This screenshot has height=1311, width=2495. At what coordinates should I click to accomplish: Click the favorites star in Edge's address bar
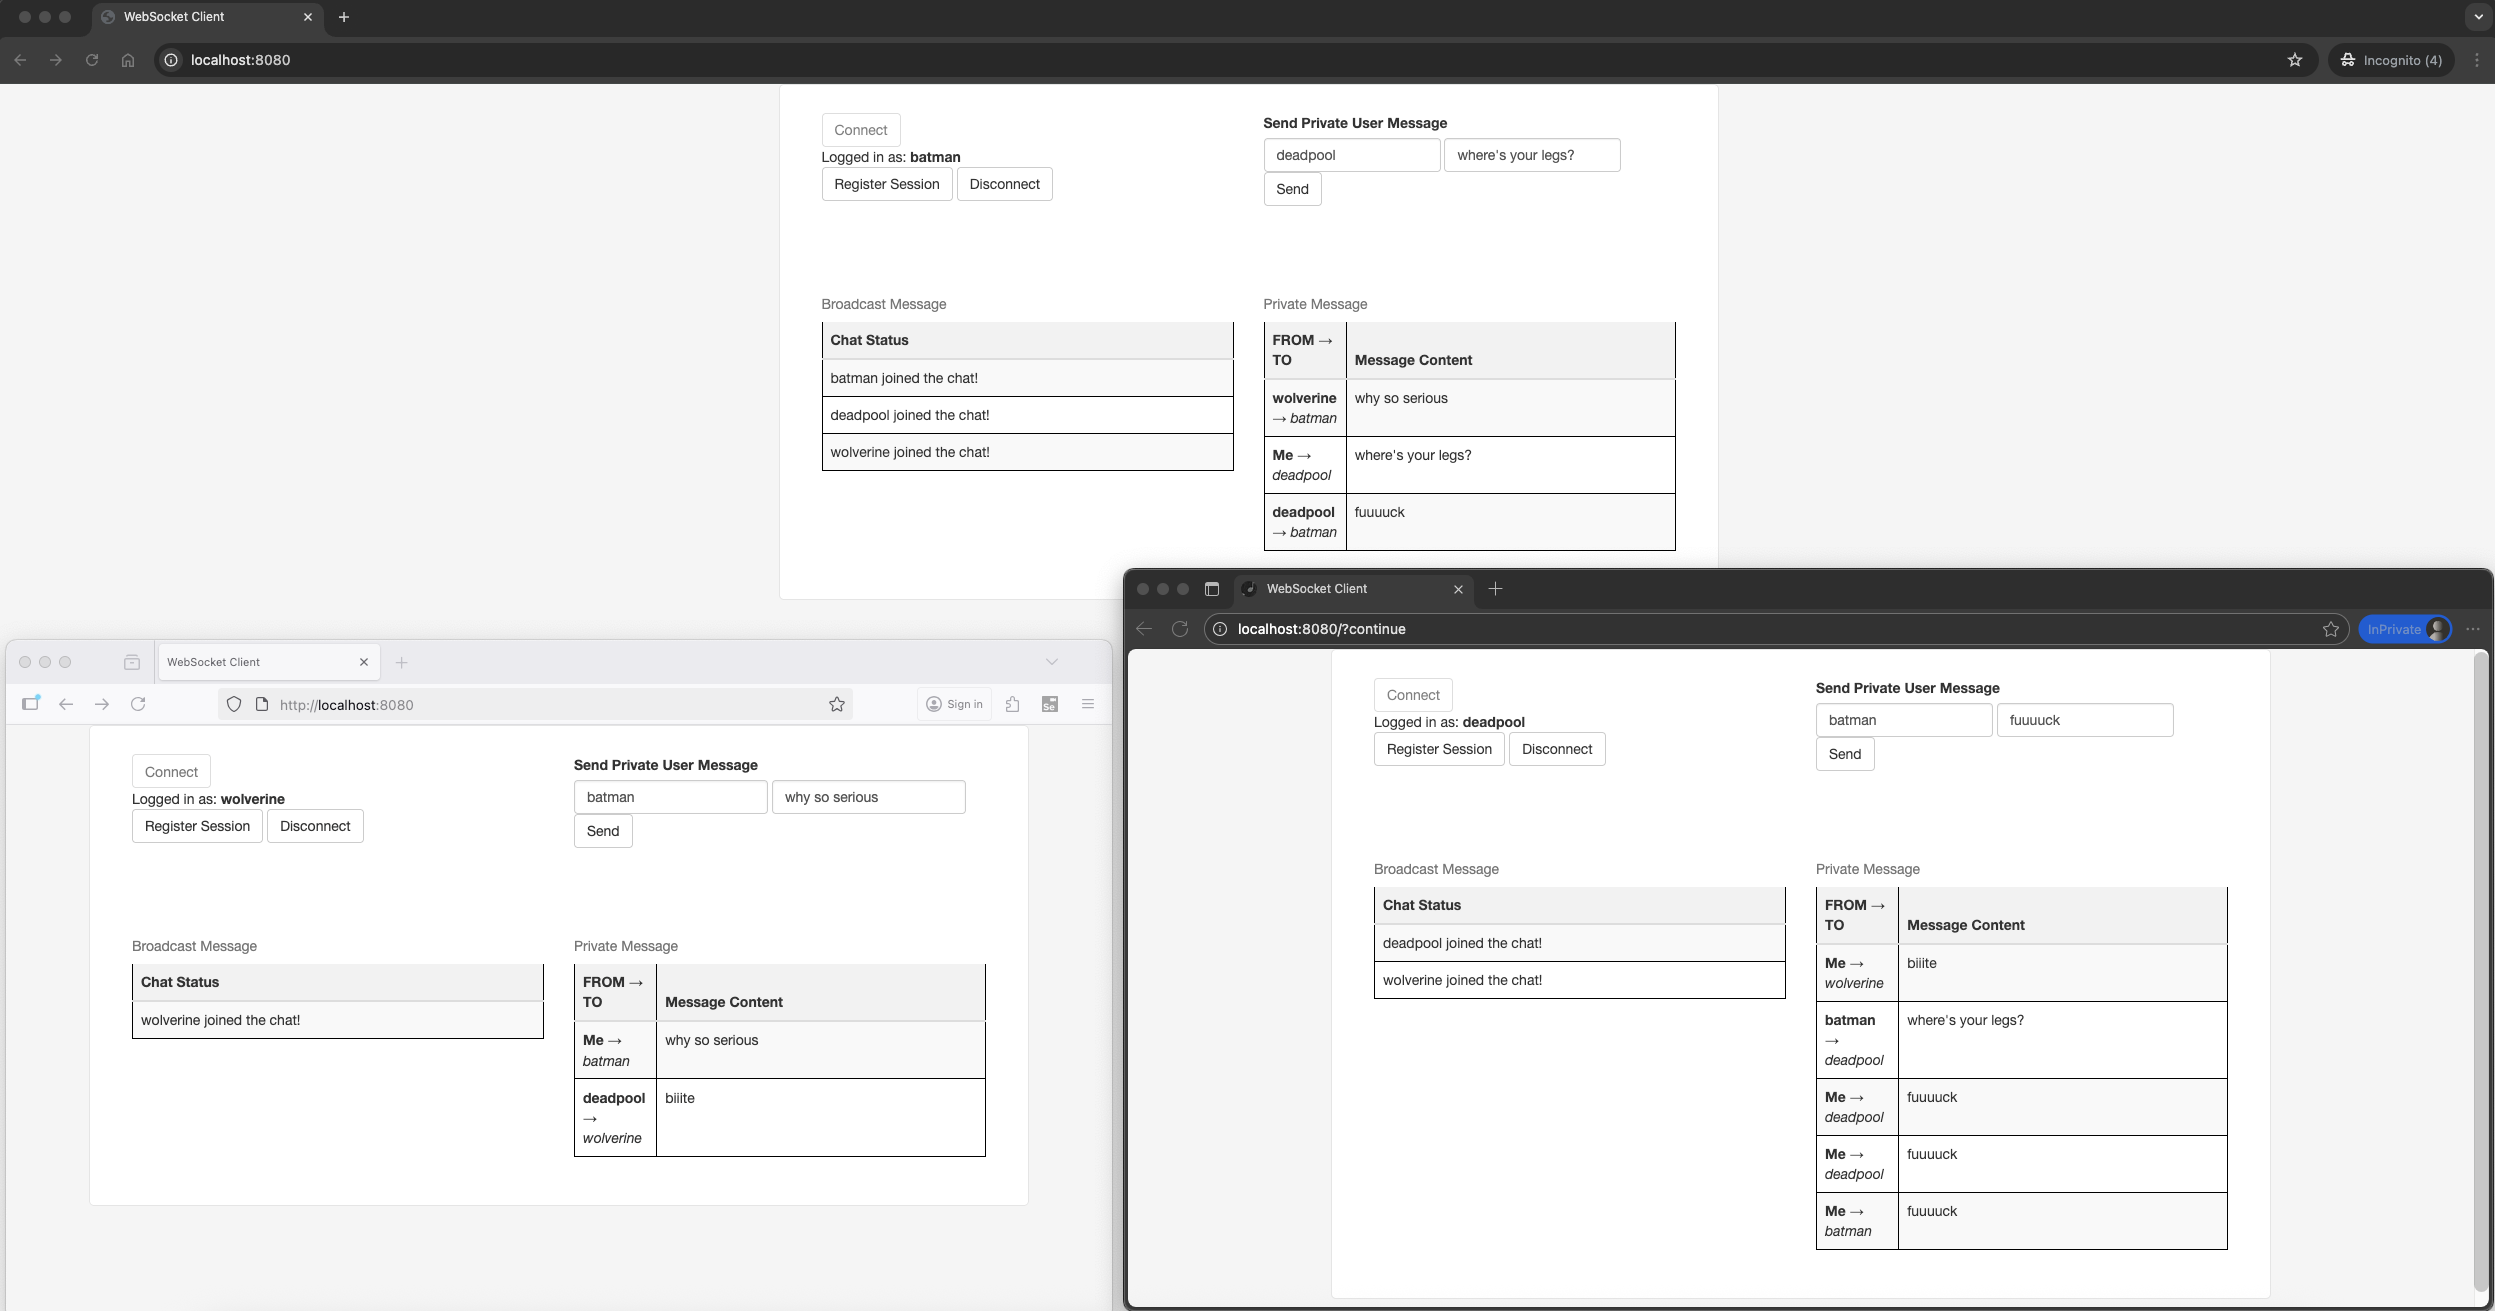(x=2331, y=628)
